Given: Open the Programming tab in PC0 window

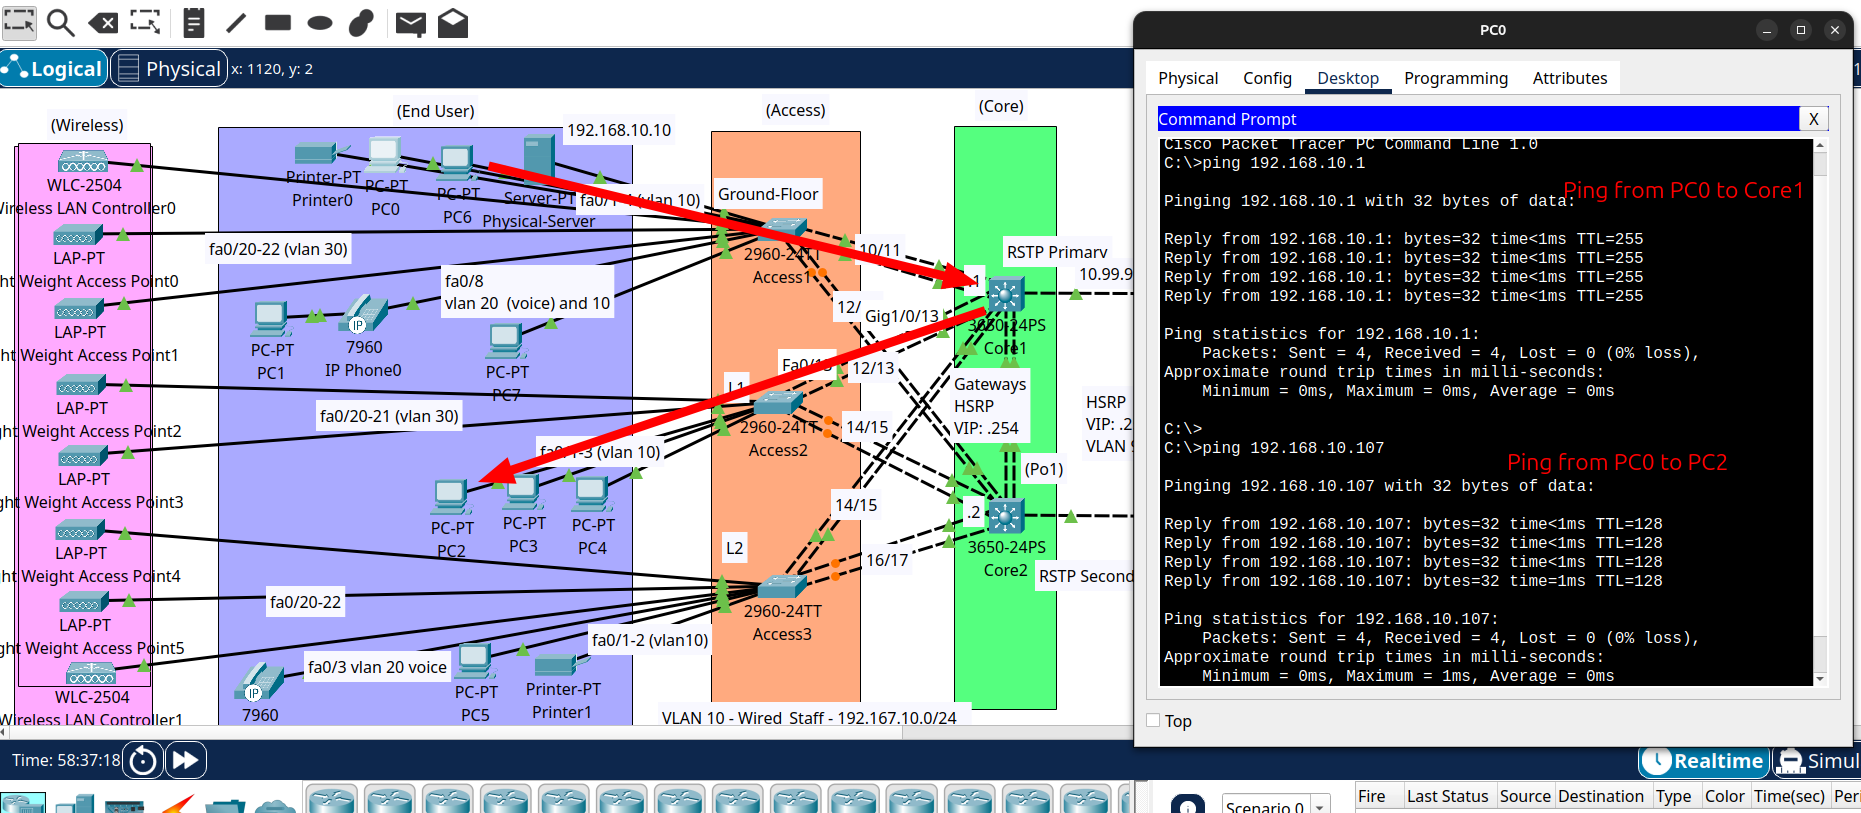Looking at the screenshot, I should pos(1455,78).
